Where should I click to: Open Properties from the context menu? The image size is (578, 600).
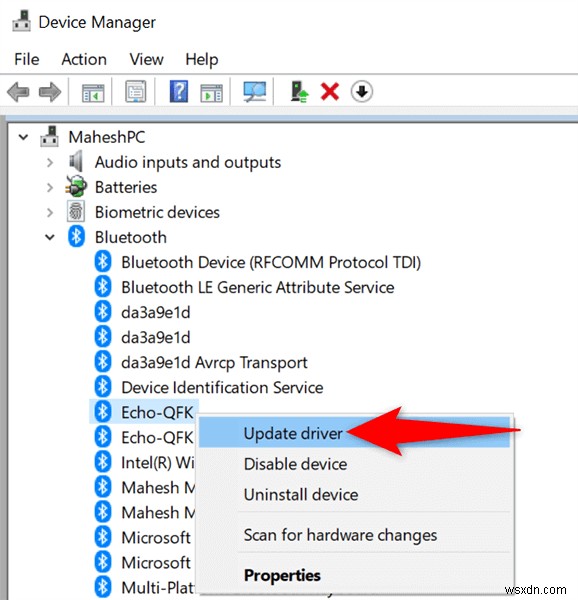(x=282, y=575)
